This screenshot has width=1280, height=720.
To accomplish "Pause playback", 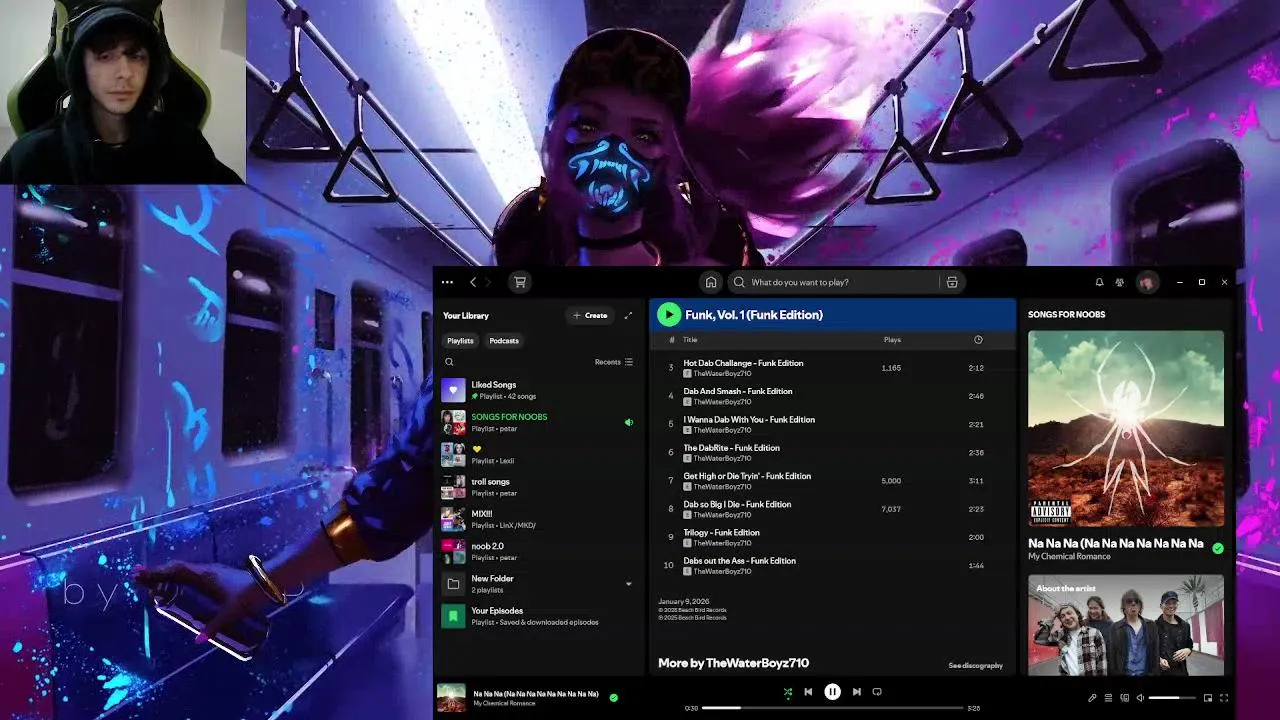I will point(832,692).
